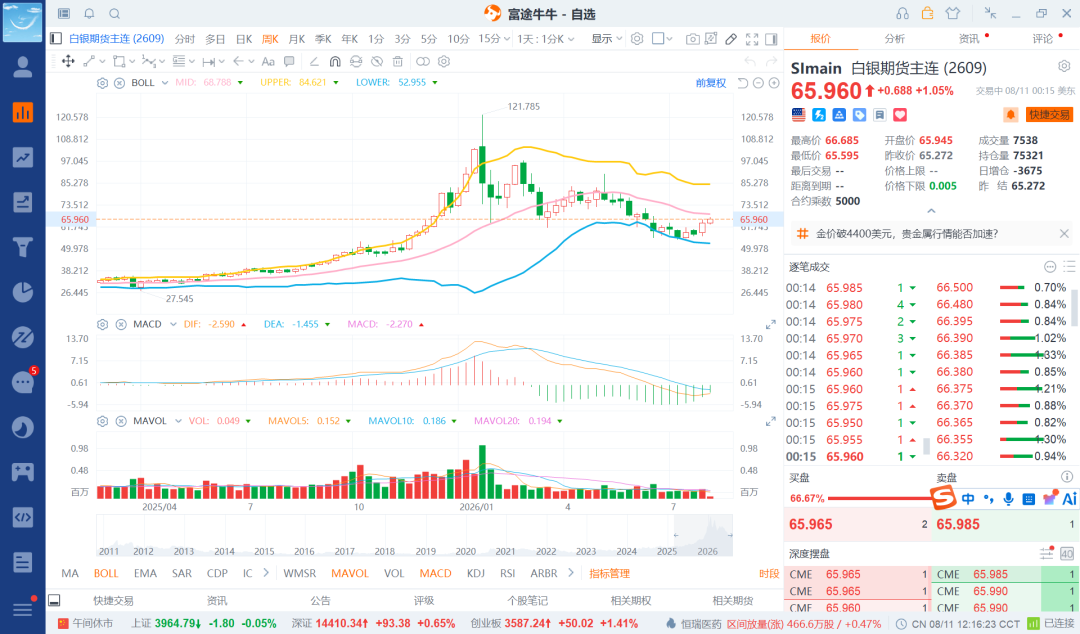This screenshot has height=634, width=1080.
Task: Open the 分析 analysis tab
Action: [x=895, y=39]
